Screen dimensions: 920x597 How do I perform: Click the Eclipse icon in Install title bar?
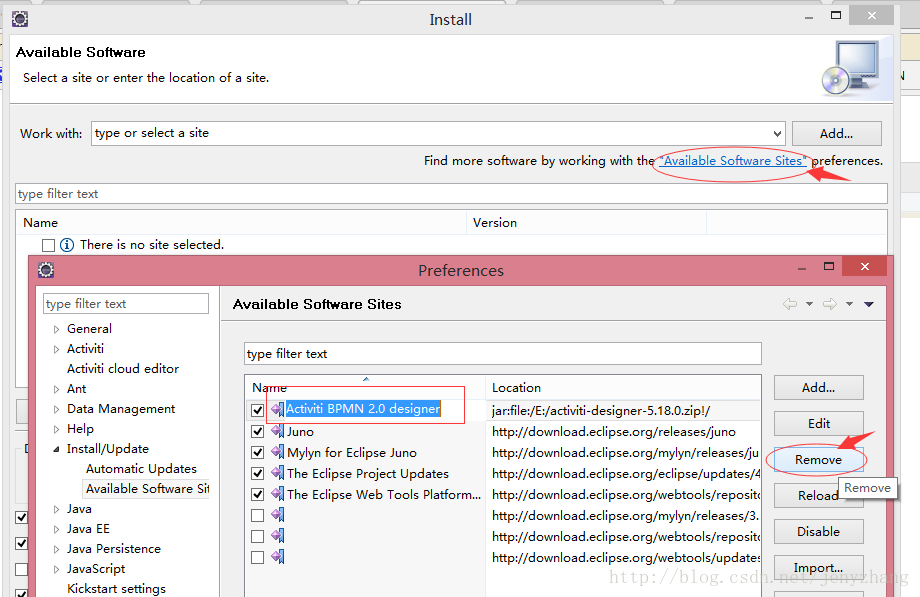(x=20, y=19)
